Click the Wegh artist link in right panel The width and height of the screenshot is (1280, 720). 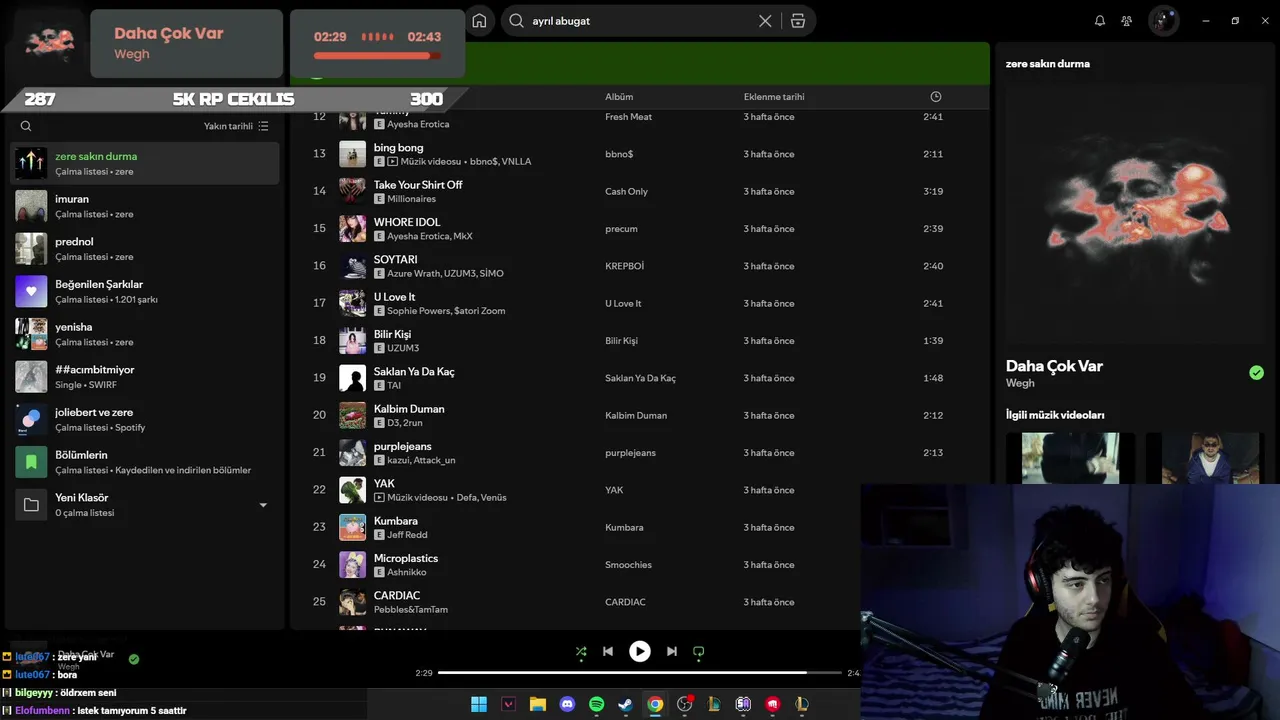[x=1020, y=383]
